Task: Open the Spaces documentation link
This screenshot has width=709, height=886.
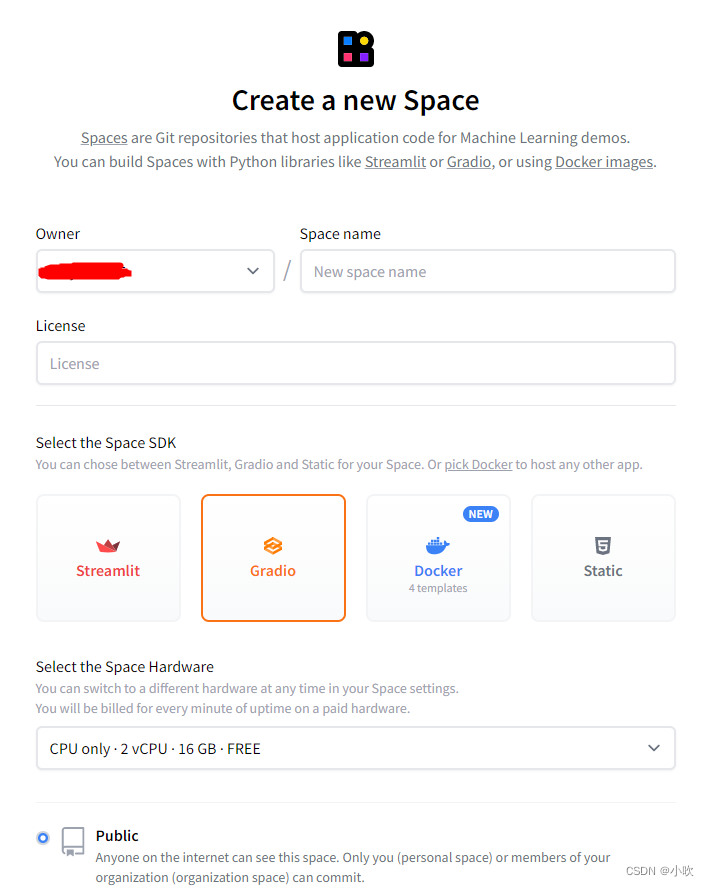Action: pyautogui.click(x=104, y=138)
